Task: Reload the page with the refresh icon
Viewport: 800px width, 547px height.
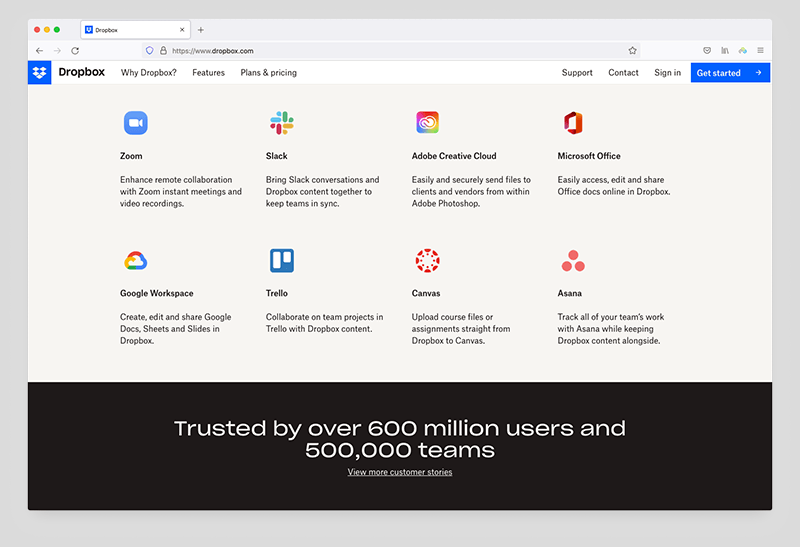Action: tap(75, 51)
